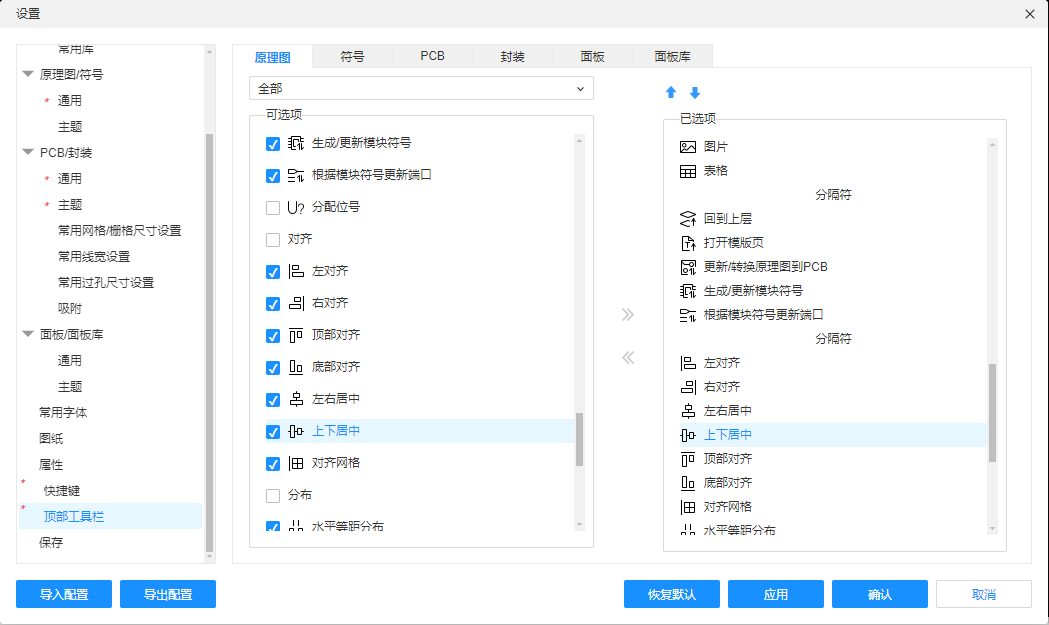
Task: Select 图片 icon in the selected list
Action: [x=688, y=147]
